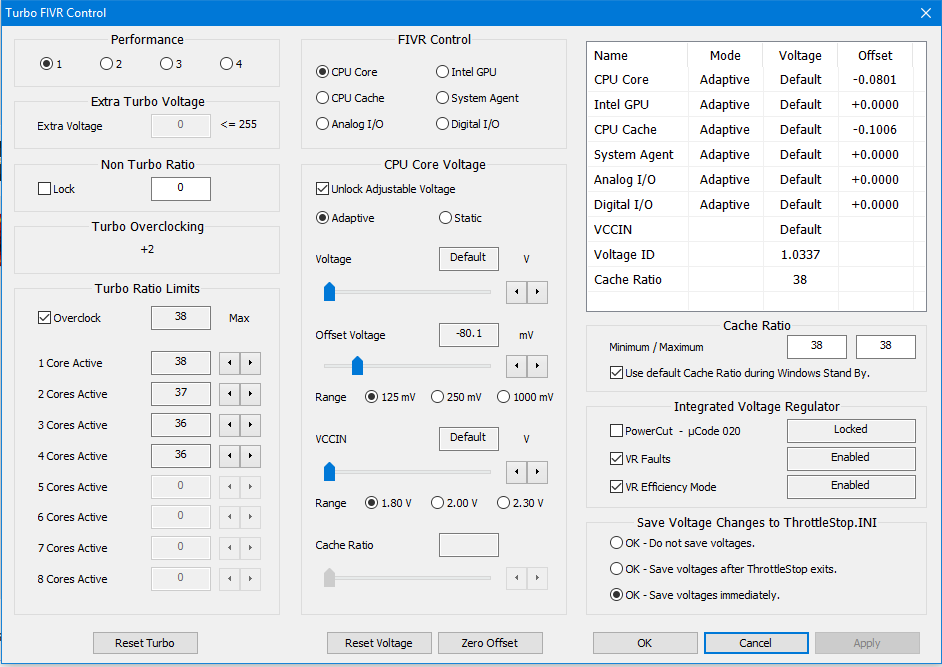Select the CPU Core row in voltage table

(756, 79)
